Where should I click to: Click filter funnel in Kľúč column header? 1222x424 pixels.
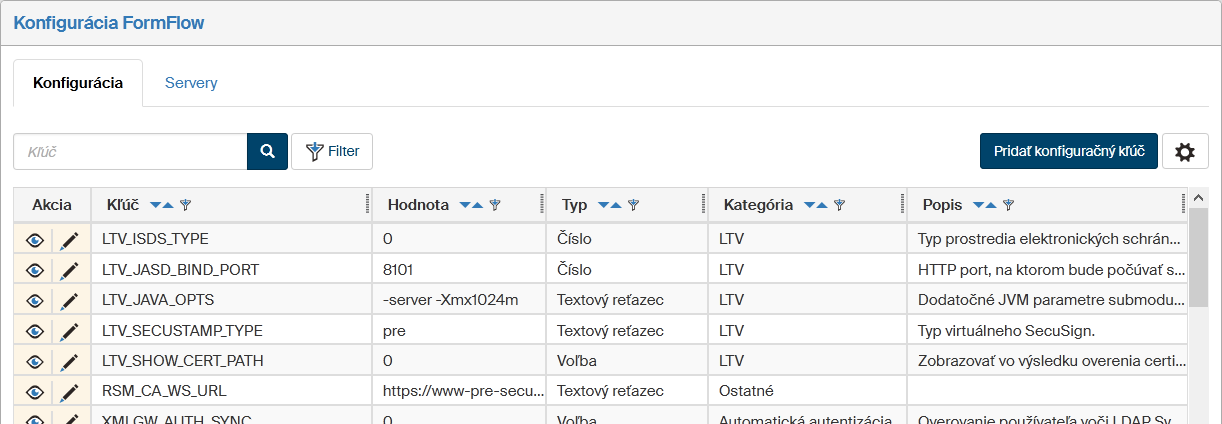pyautogui.click(x=185, y=205)
